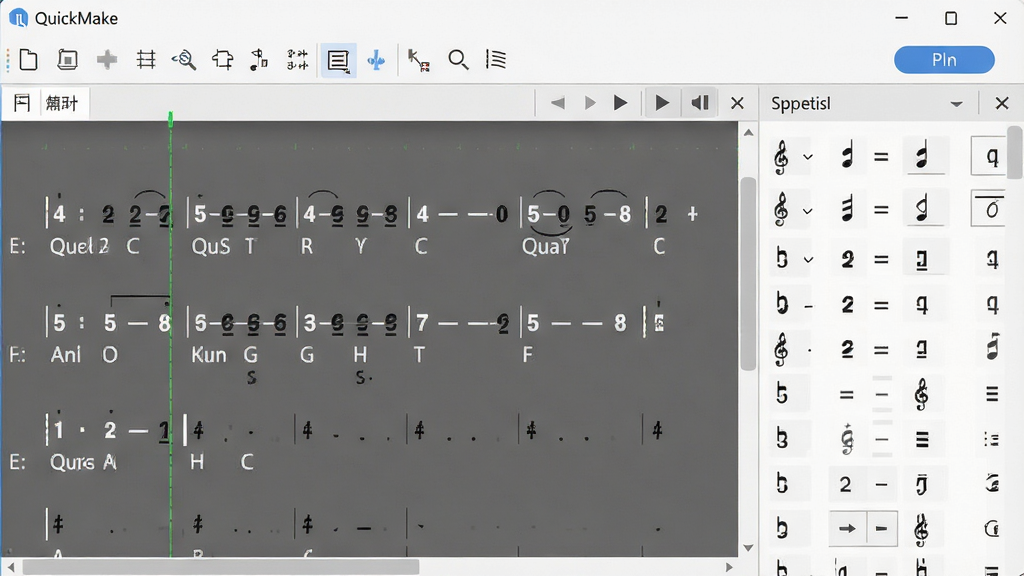Toggle the highlighted text panel icon
This screenshot has height=576, width=1024.
tap(338, 61)
